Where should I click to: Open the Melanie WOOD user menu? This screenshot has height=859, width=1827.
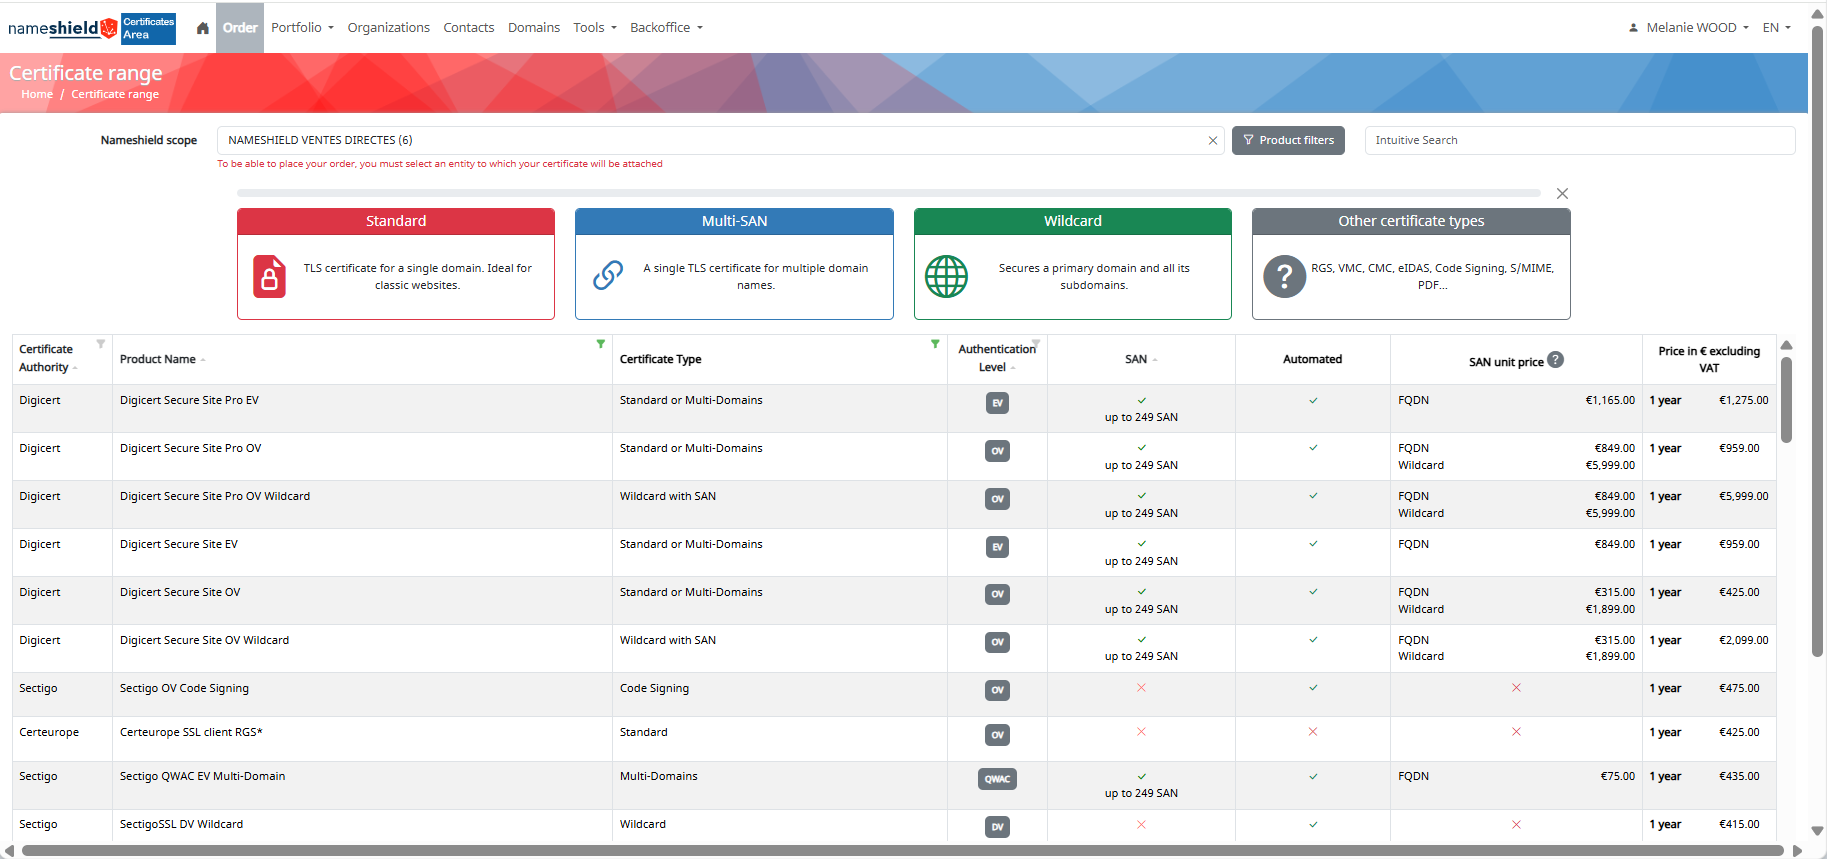point(1689,28)
